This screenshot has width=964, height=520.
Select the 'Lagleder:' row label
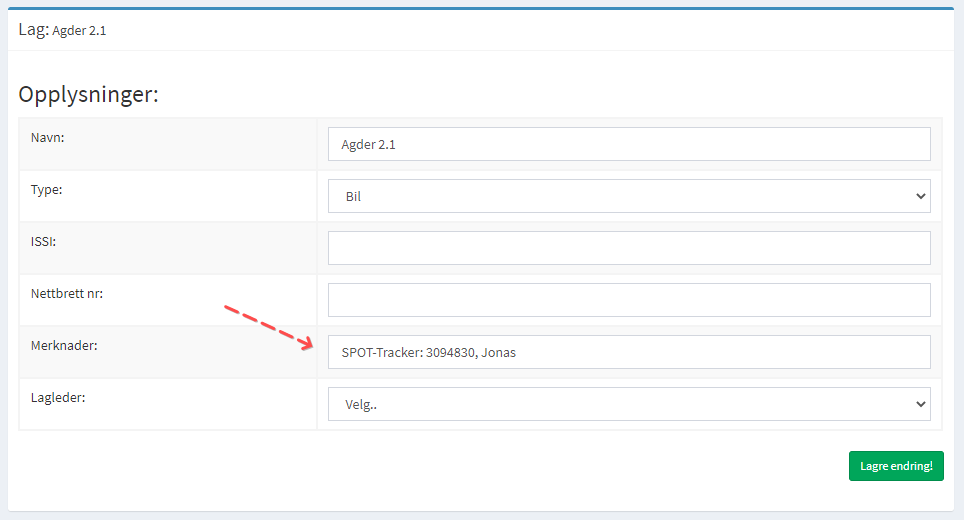pyautogui.click(x=60, y=398)
